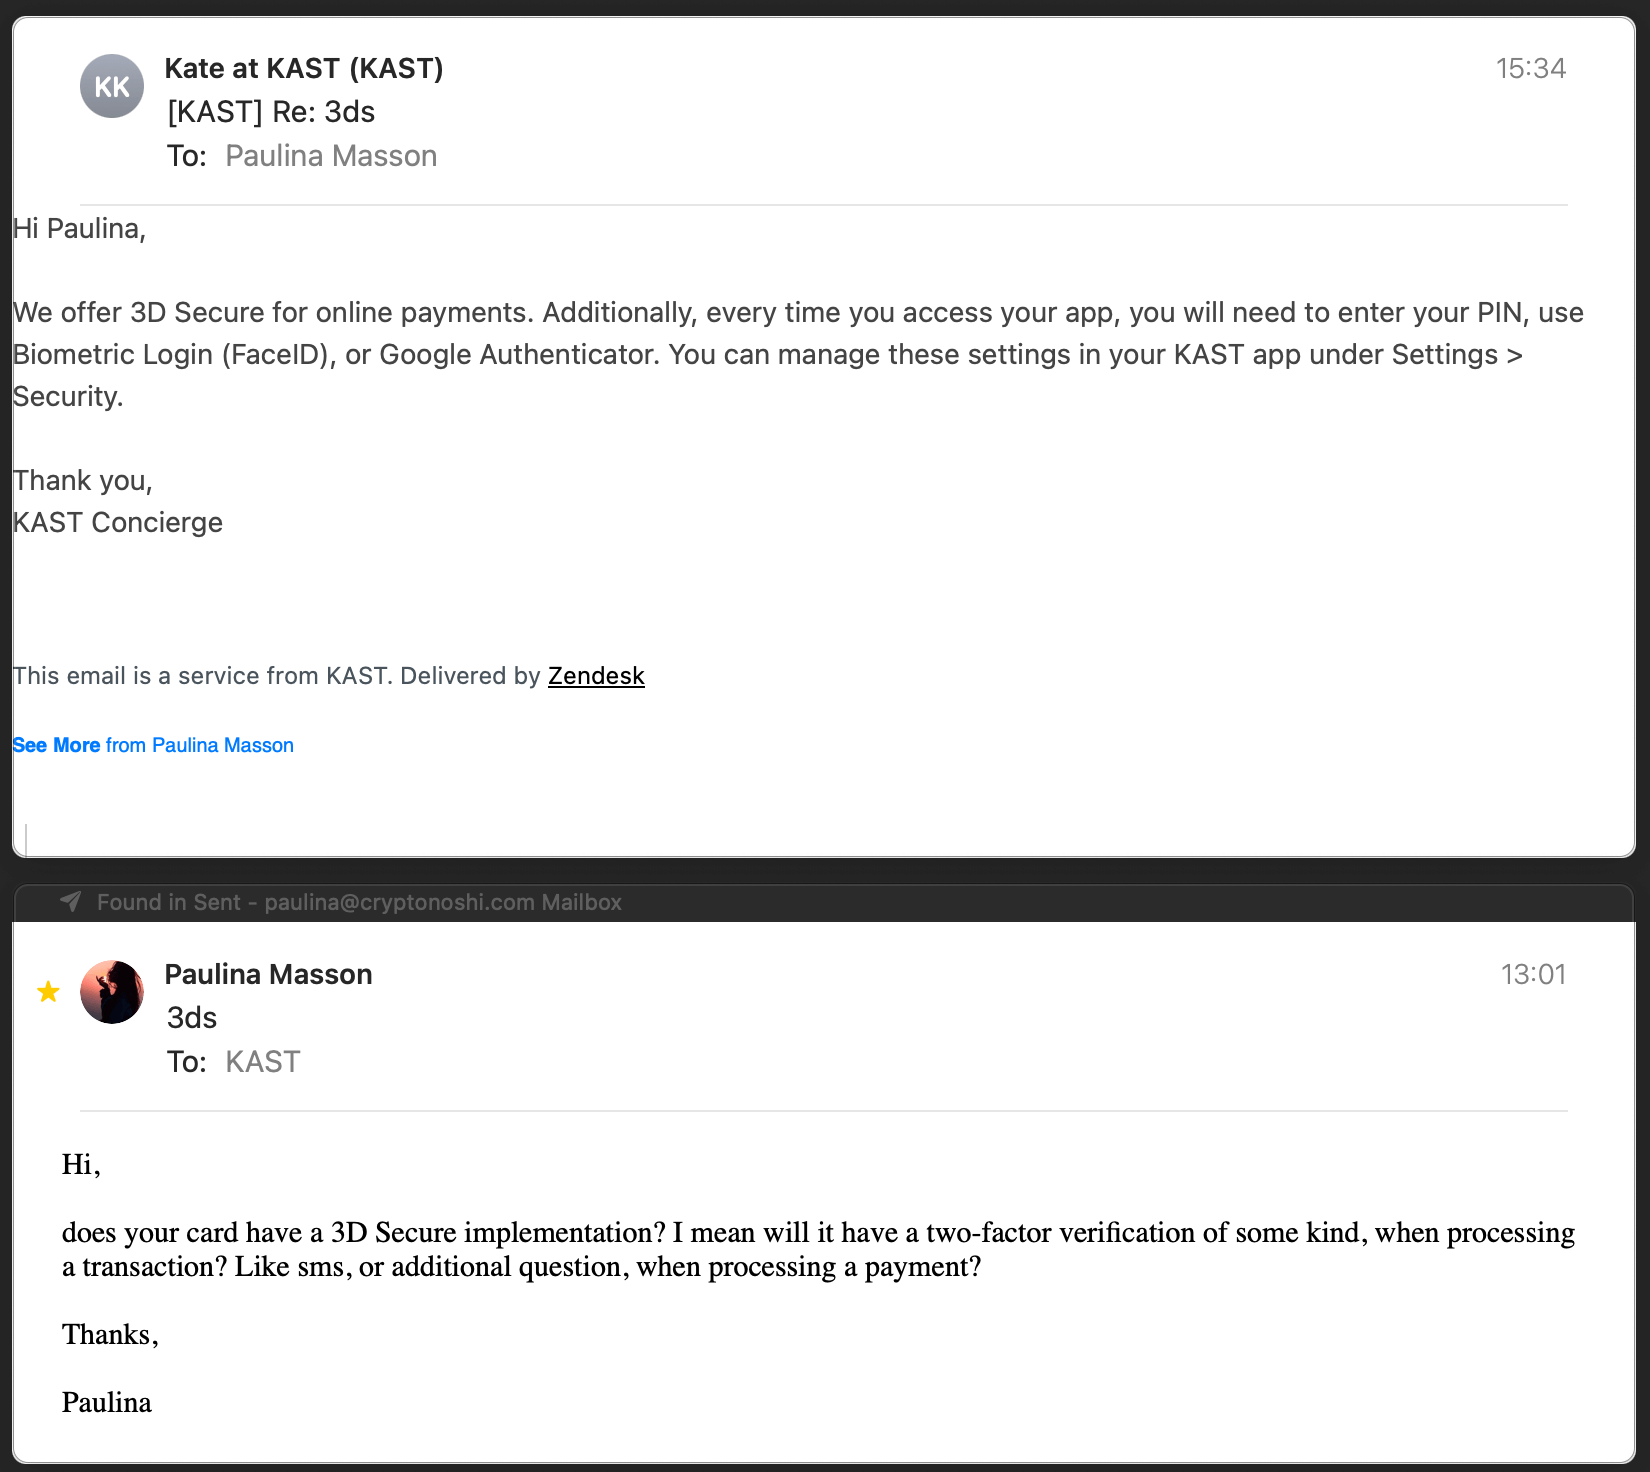The image size is (1650, 1472).
Task: Click the subject line [KAST] Re: 3ds
Action: [x=271, y=112]
